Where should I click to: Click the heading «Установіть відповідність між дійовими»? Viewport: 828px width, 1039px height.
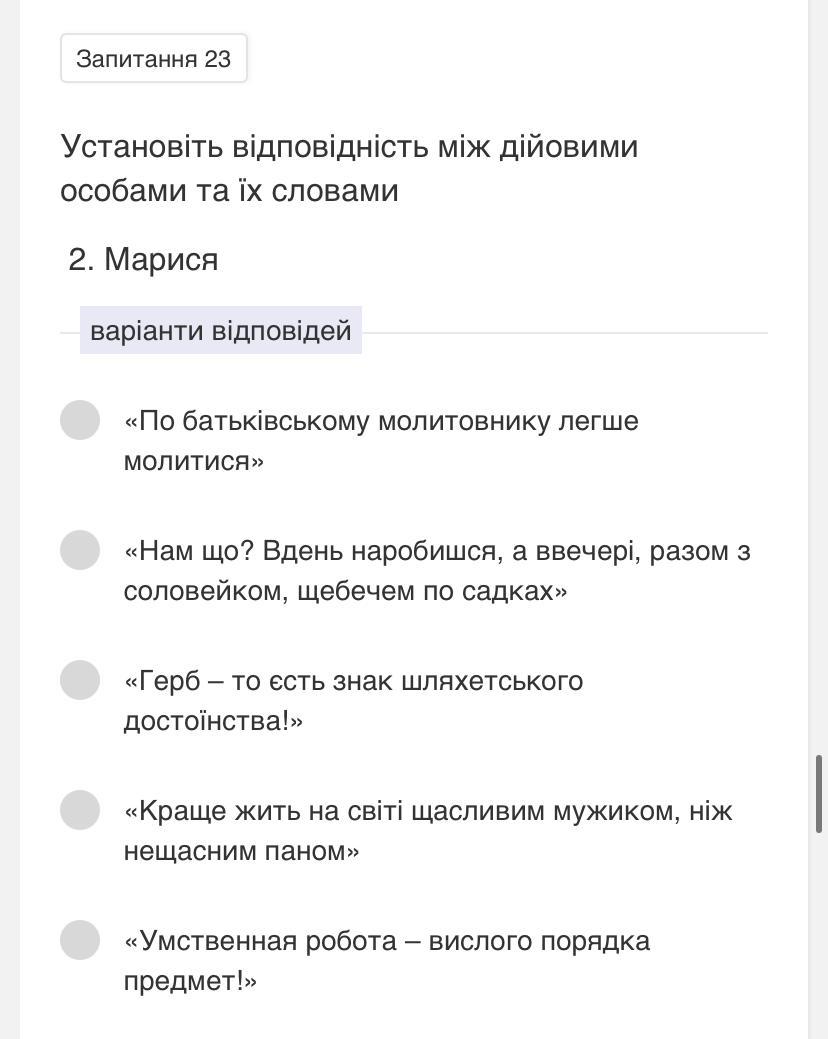click(x=349, y=147)
